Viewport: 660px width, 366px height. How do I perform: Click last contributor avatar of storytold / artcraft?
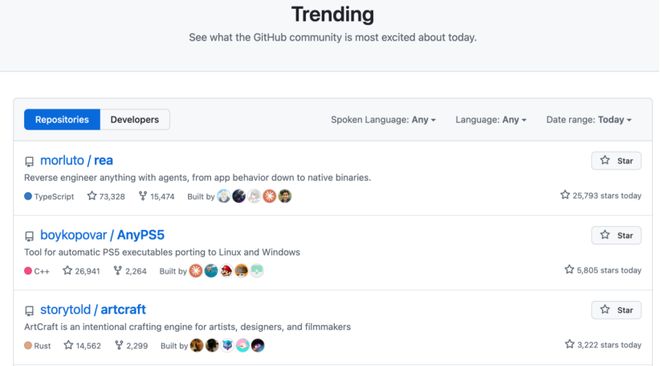(258, 345)
